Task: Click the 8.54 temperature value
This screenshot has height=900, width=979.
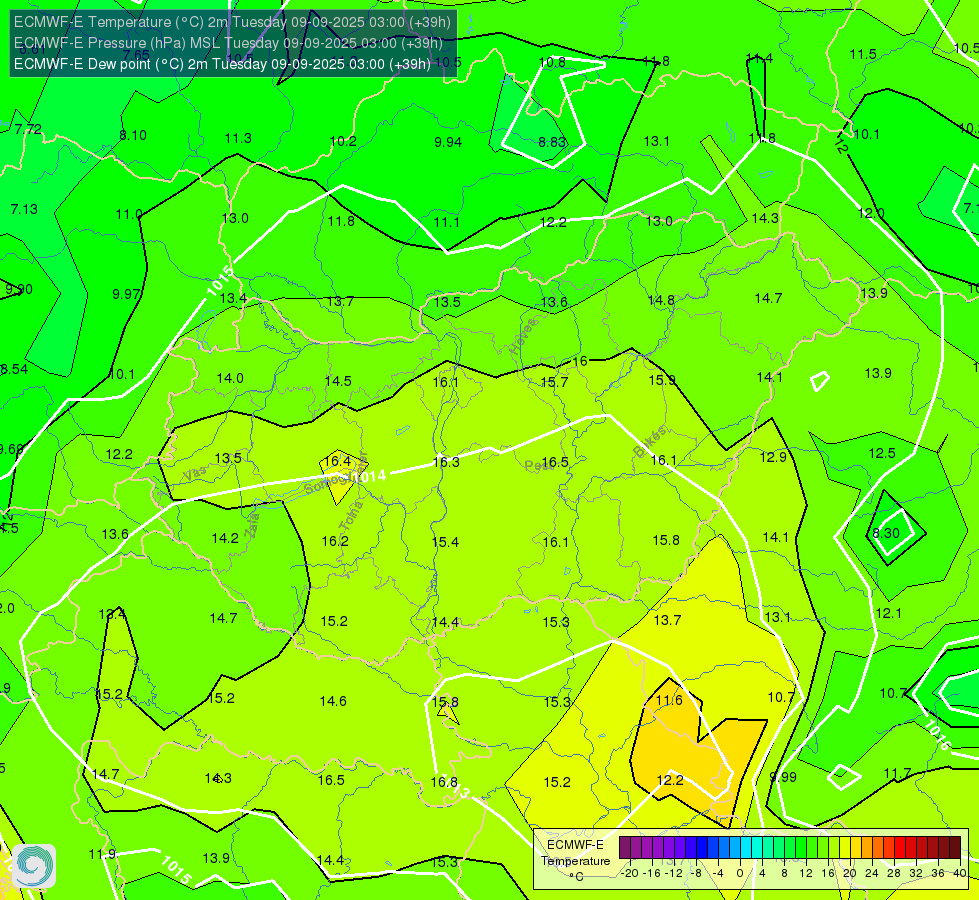Action: 14,370
